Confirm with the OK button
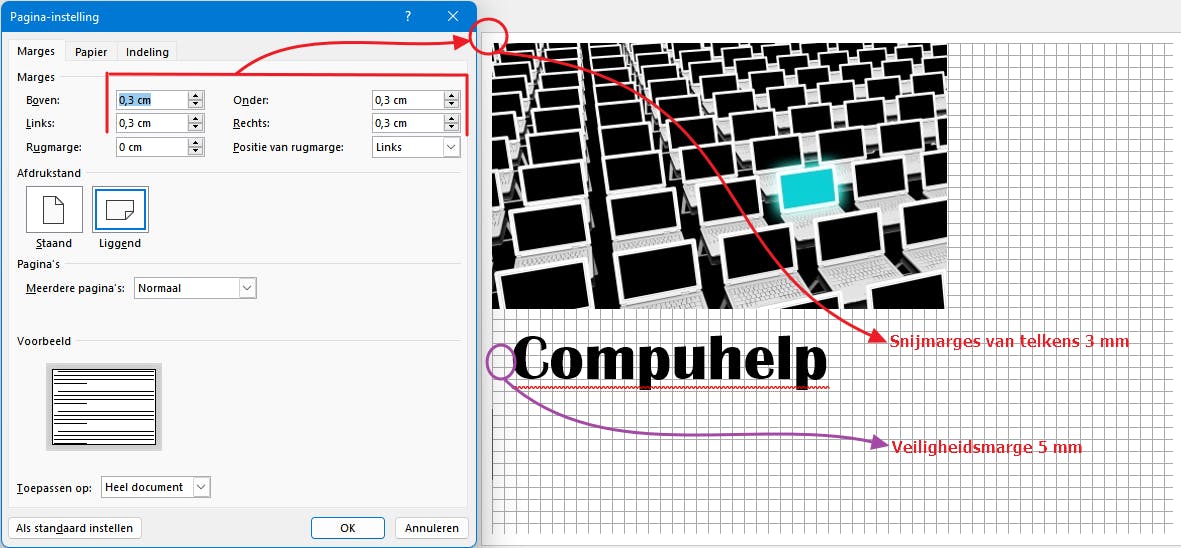This screenshot has height=548, width=1181. pyautogui.click(x=348, y=528)
